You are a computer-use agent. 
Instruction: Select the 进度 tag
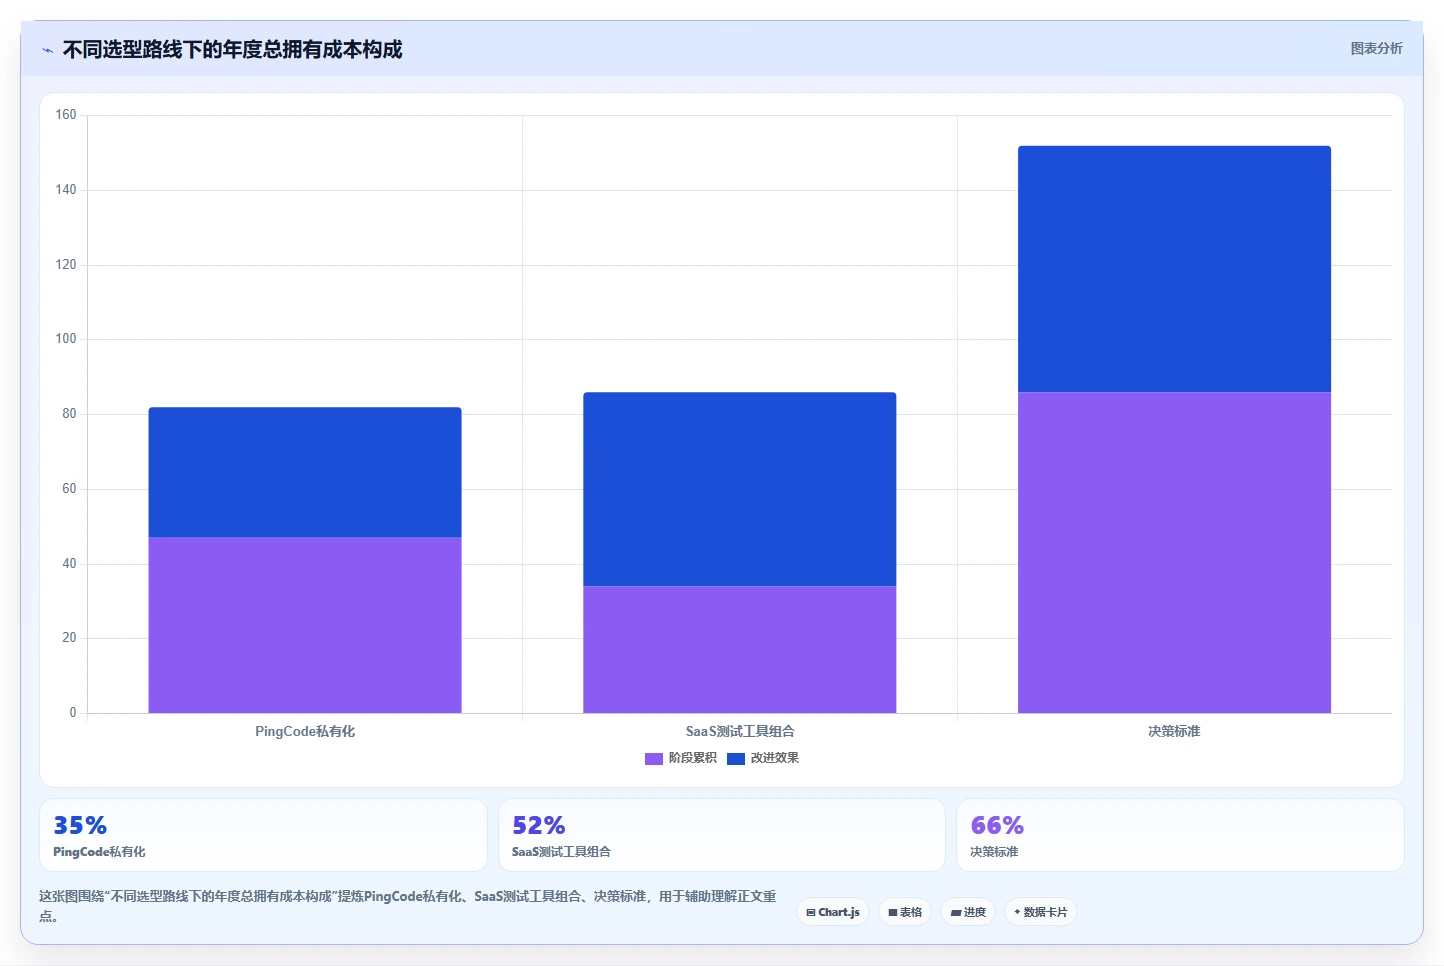point(968,912)
